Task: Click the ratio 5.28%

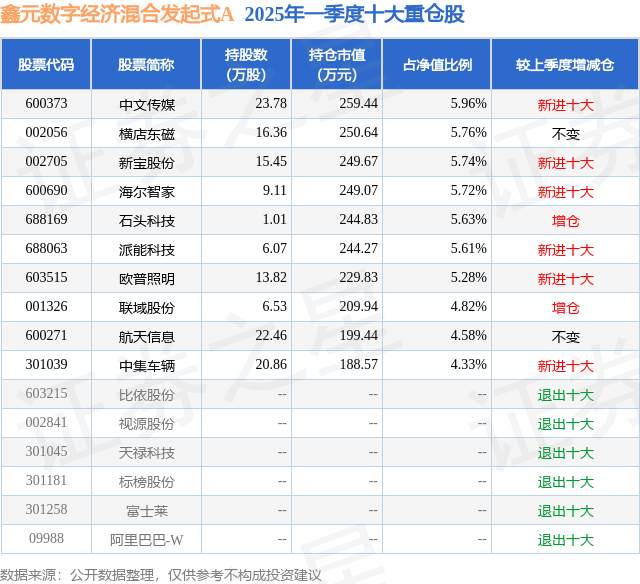Action: coord(469,278)
